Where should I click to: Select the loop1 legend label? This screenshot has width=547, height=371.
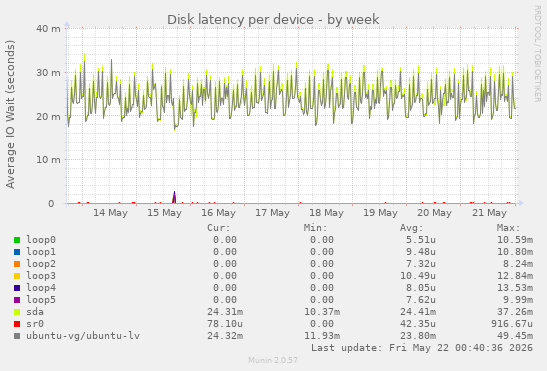click(x=41, y=252)
